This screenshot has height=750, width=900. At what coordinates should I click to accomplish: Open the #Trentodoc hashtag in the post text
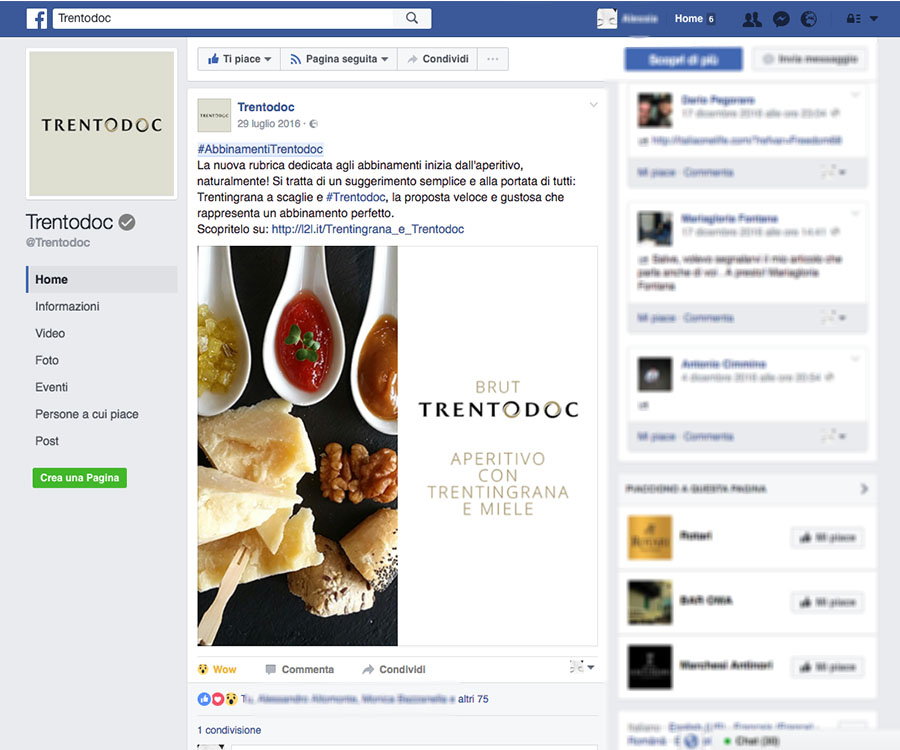pyautogui.click(x=355, y=197)
